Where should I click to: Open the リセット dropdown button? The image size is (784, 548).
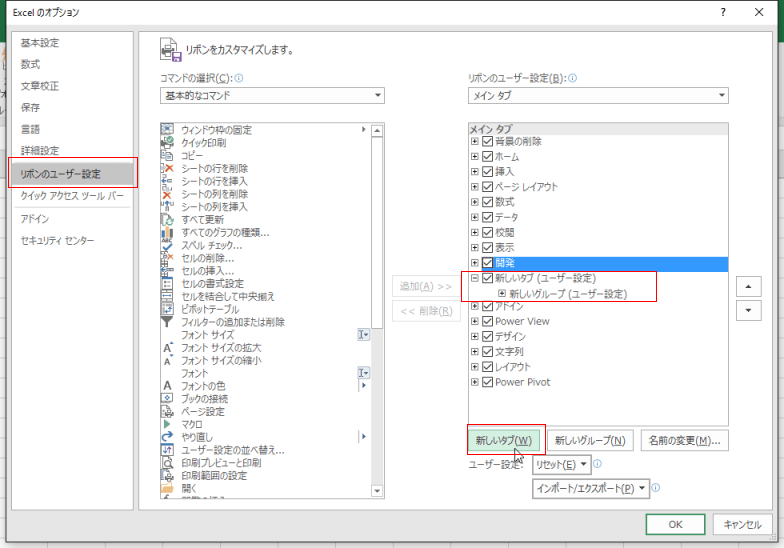coord(562,464)
